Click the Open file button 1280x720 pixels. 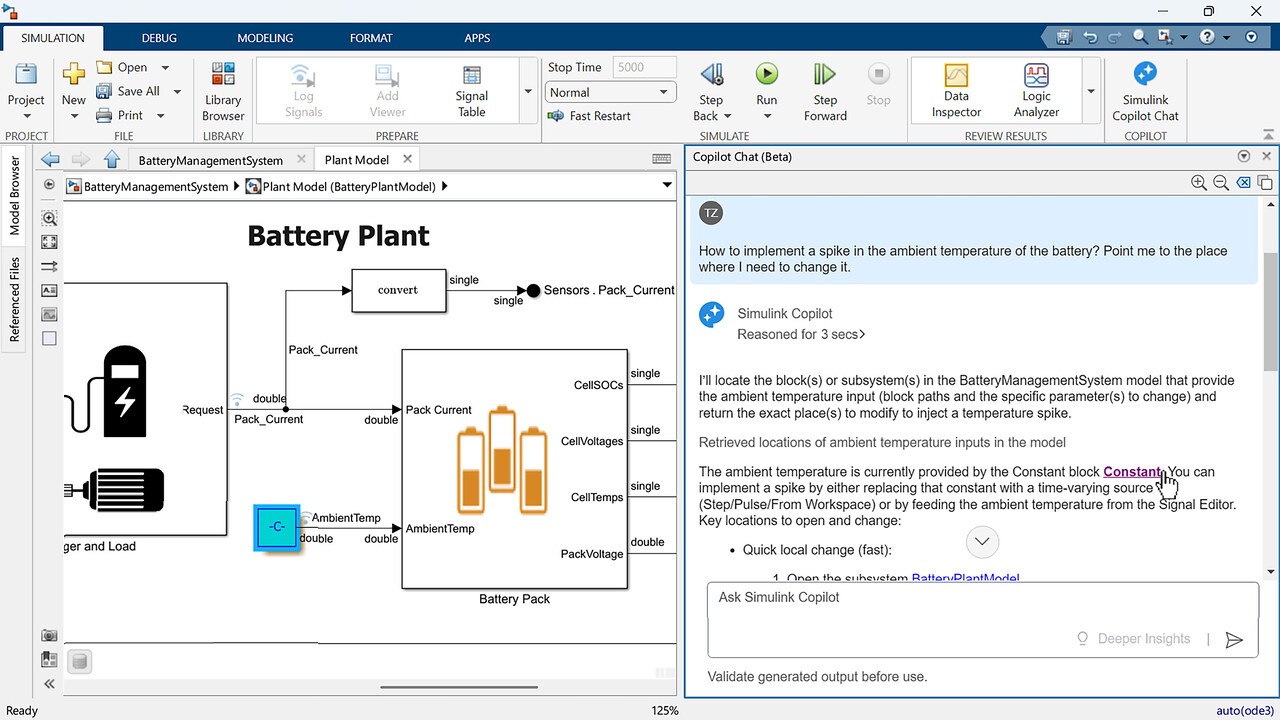pos(122,67)
